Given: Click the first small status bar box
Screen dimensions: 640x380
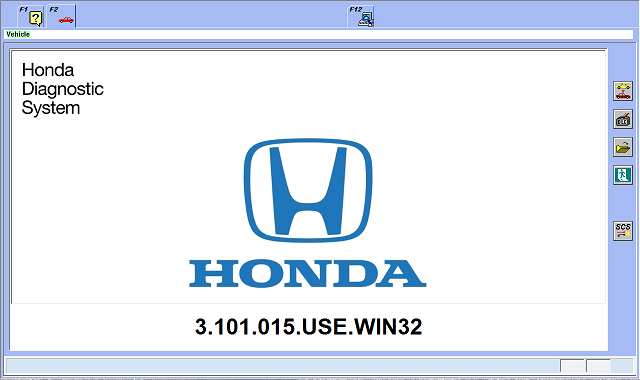Looking at the screenshot, I should pyautogui.click(x=572, y=366).
